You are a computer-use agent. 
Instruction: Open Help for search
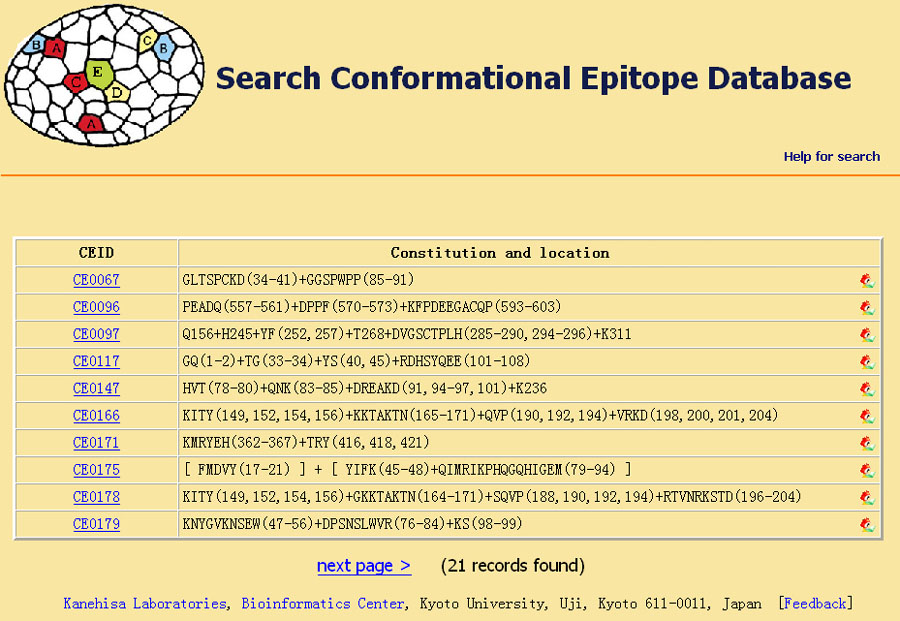pos(832,157)
